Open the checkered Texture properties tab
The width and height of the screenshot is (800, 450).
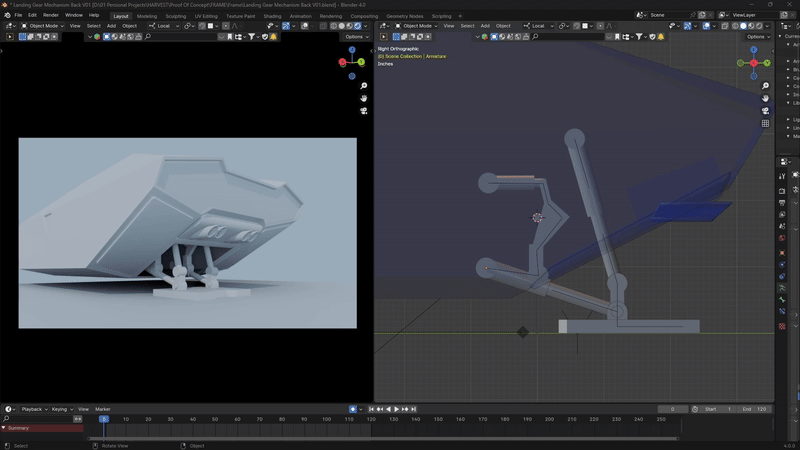782,326
